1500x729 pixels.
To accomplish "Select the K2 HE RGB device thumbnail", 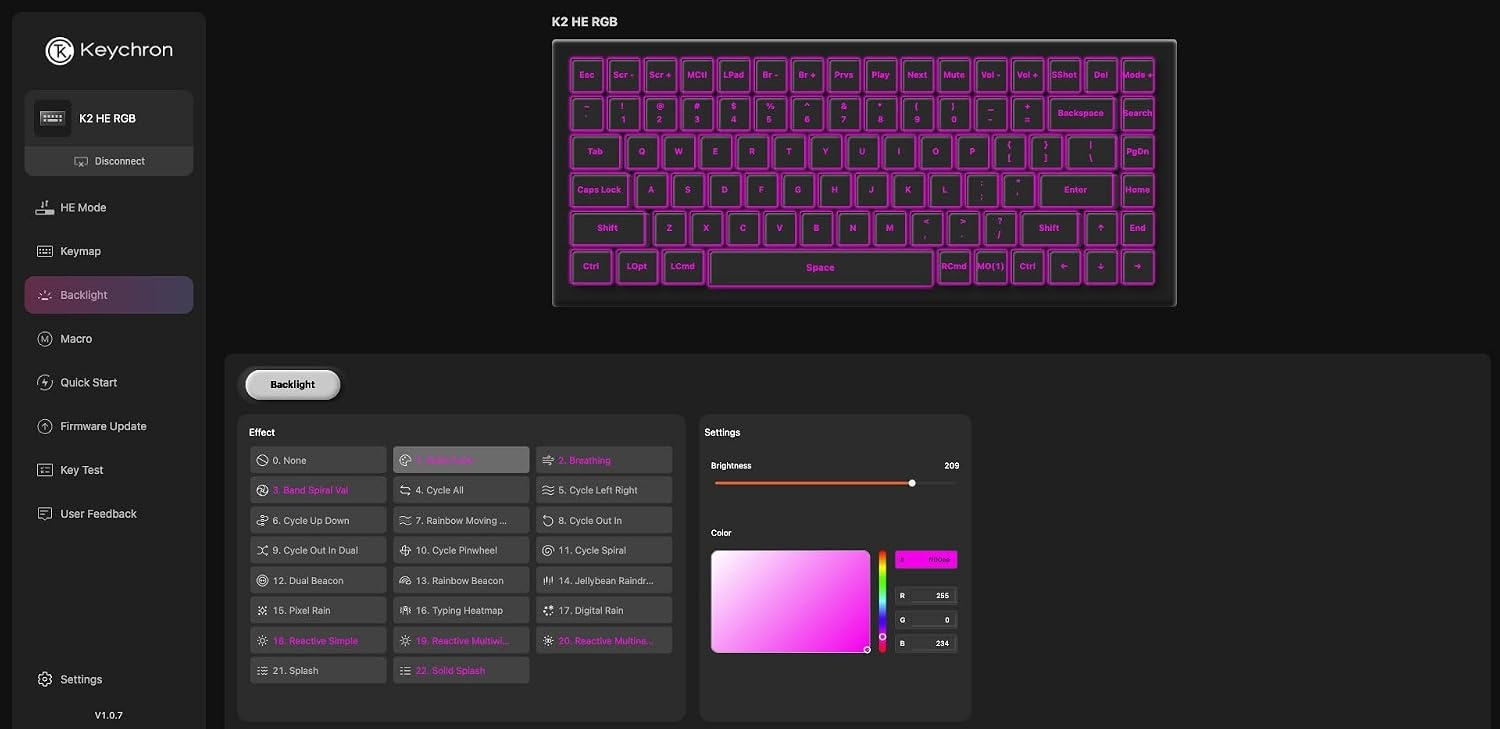I will pyautogui.click(x=52, y=118).
